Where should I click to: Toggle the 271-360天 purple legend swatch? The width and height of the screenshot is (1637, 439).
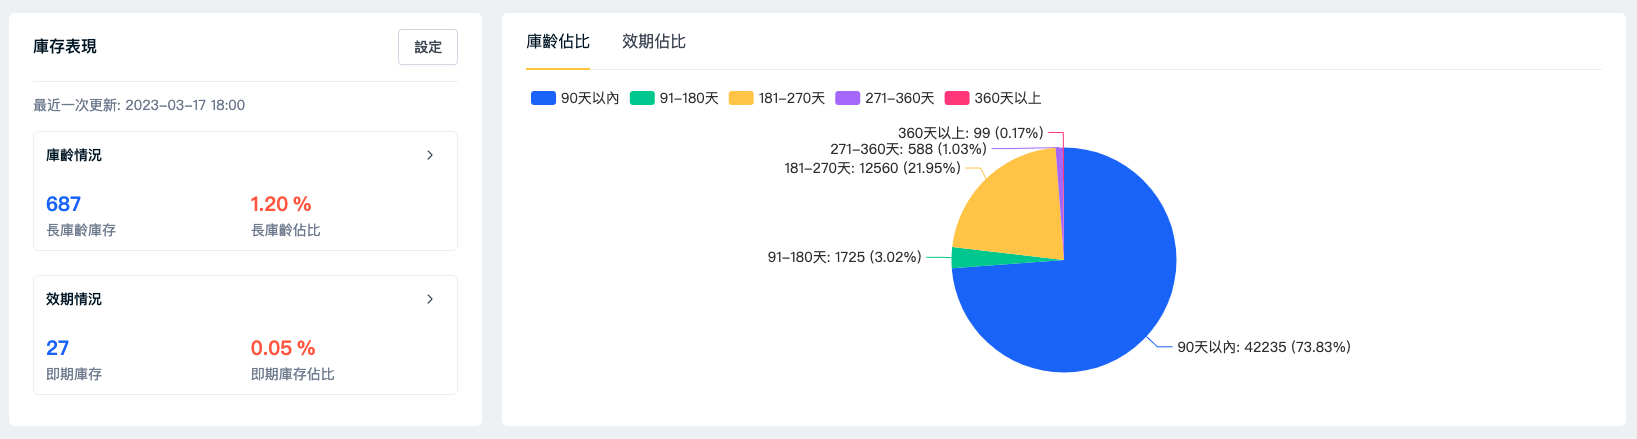(x=848, y=98)
